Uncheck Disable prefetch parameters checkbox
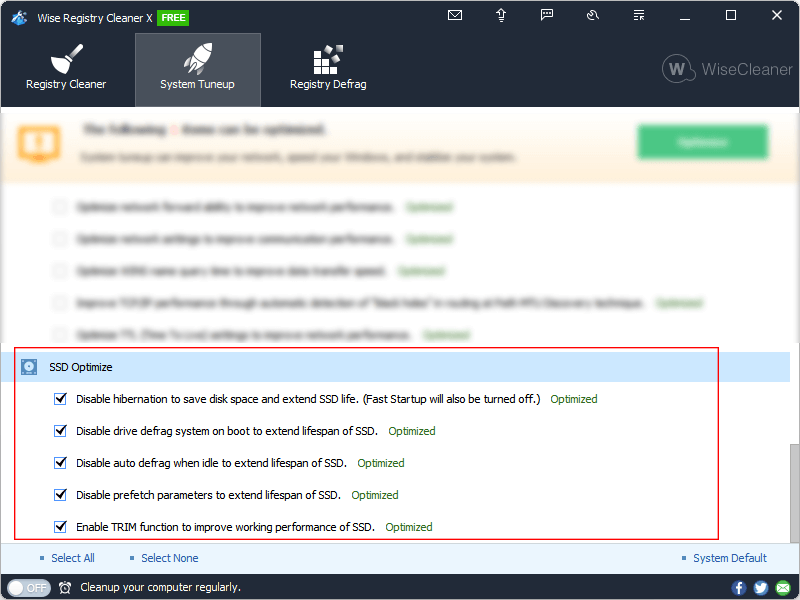800x600 pixels. point(60,494)
